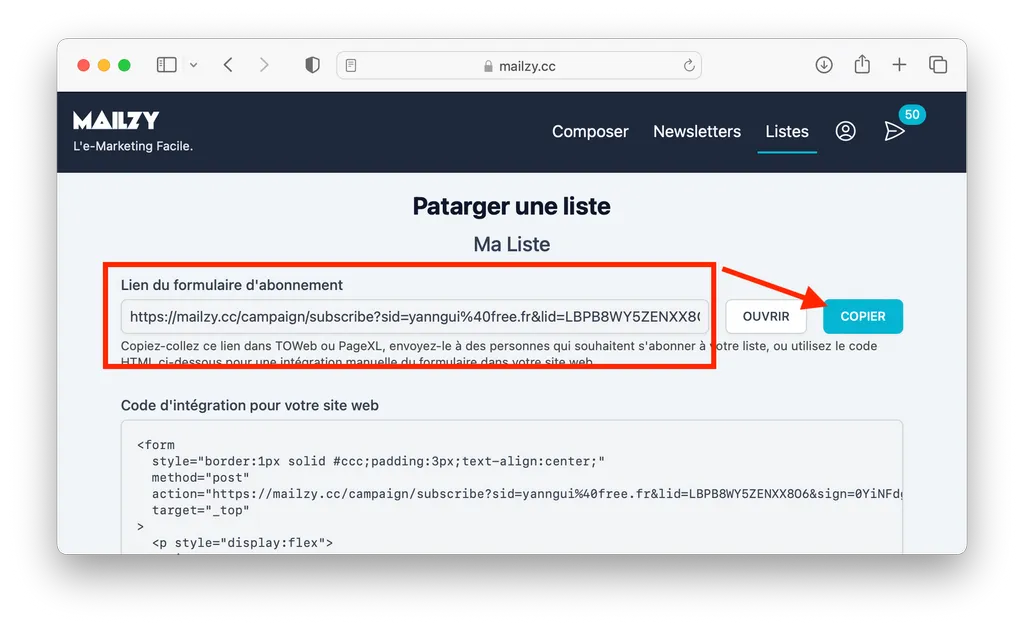1024x630 pixels.
Task: Select the mailzy.cc address bar
Action: pos(519,65)
